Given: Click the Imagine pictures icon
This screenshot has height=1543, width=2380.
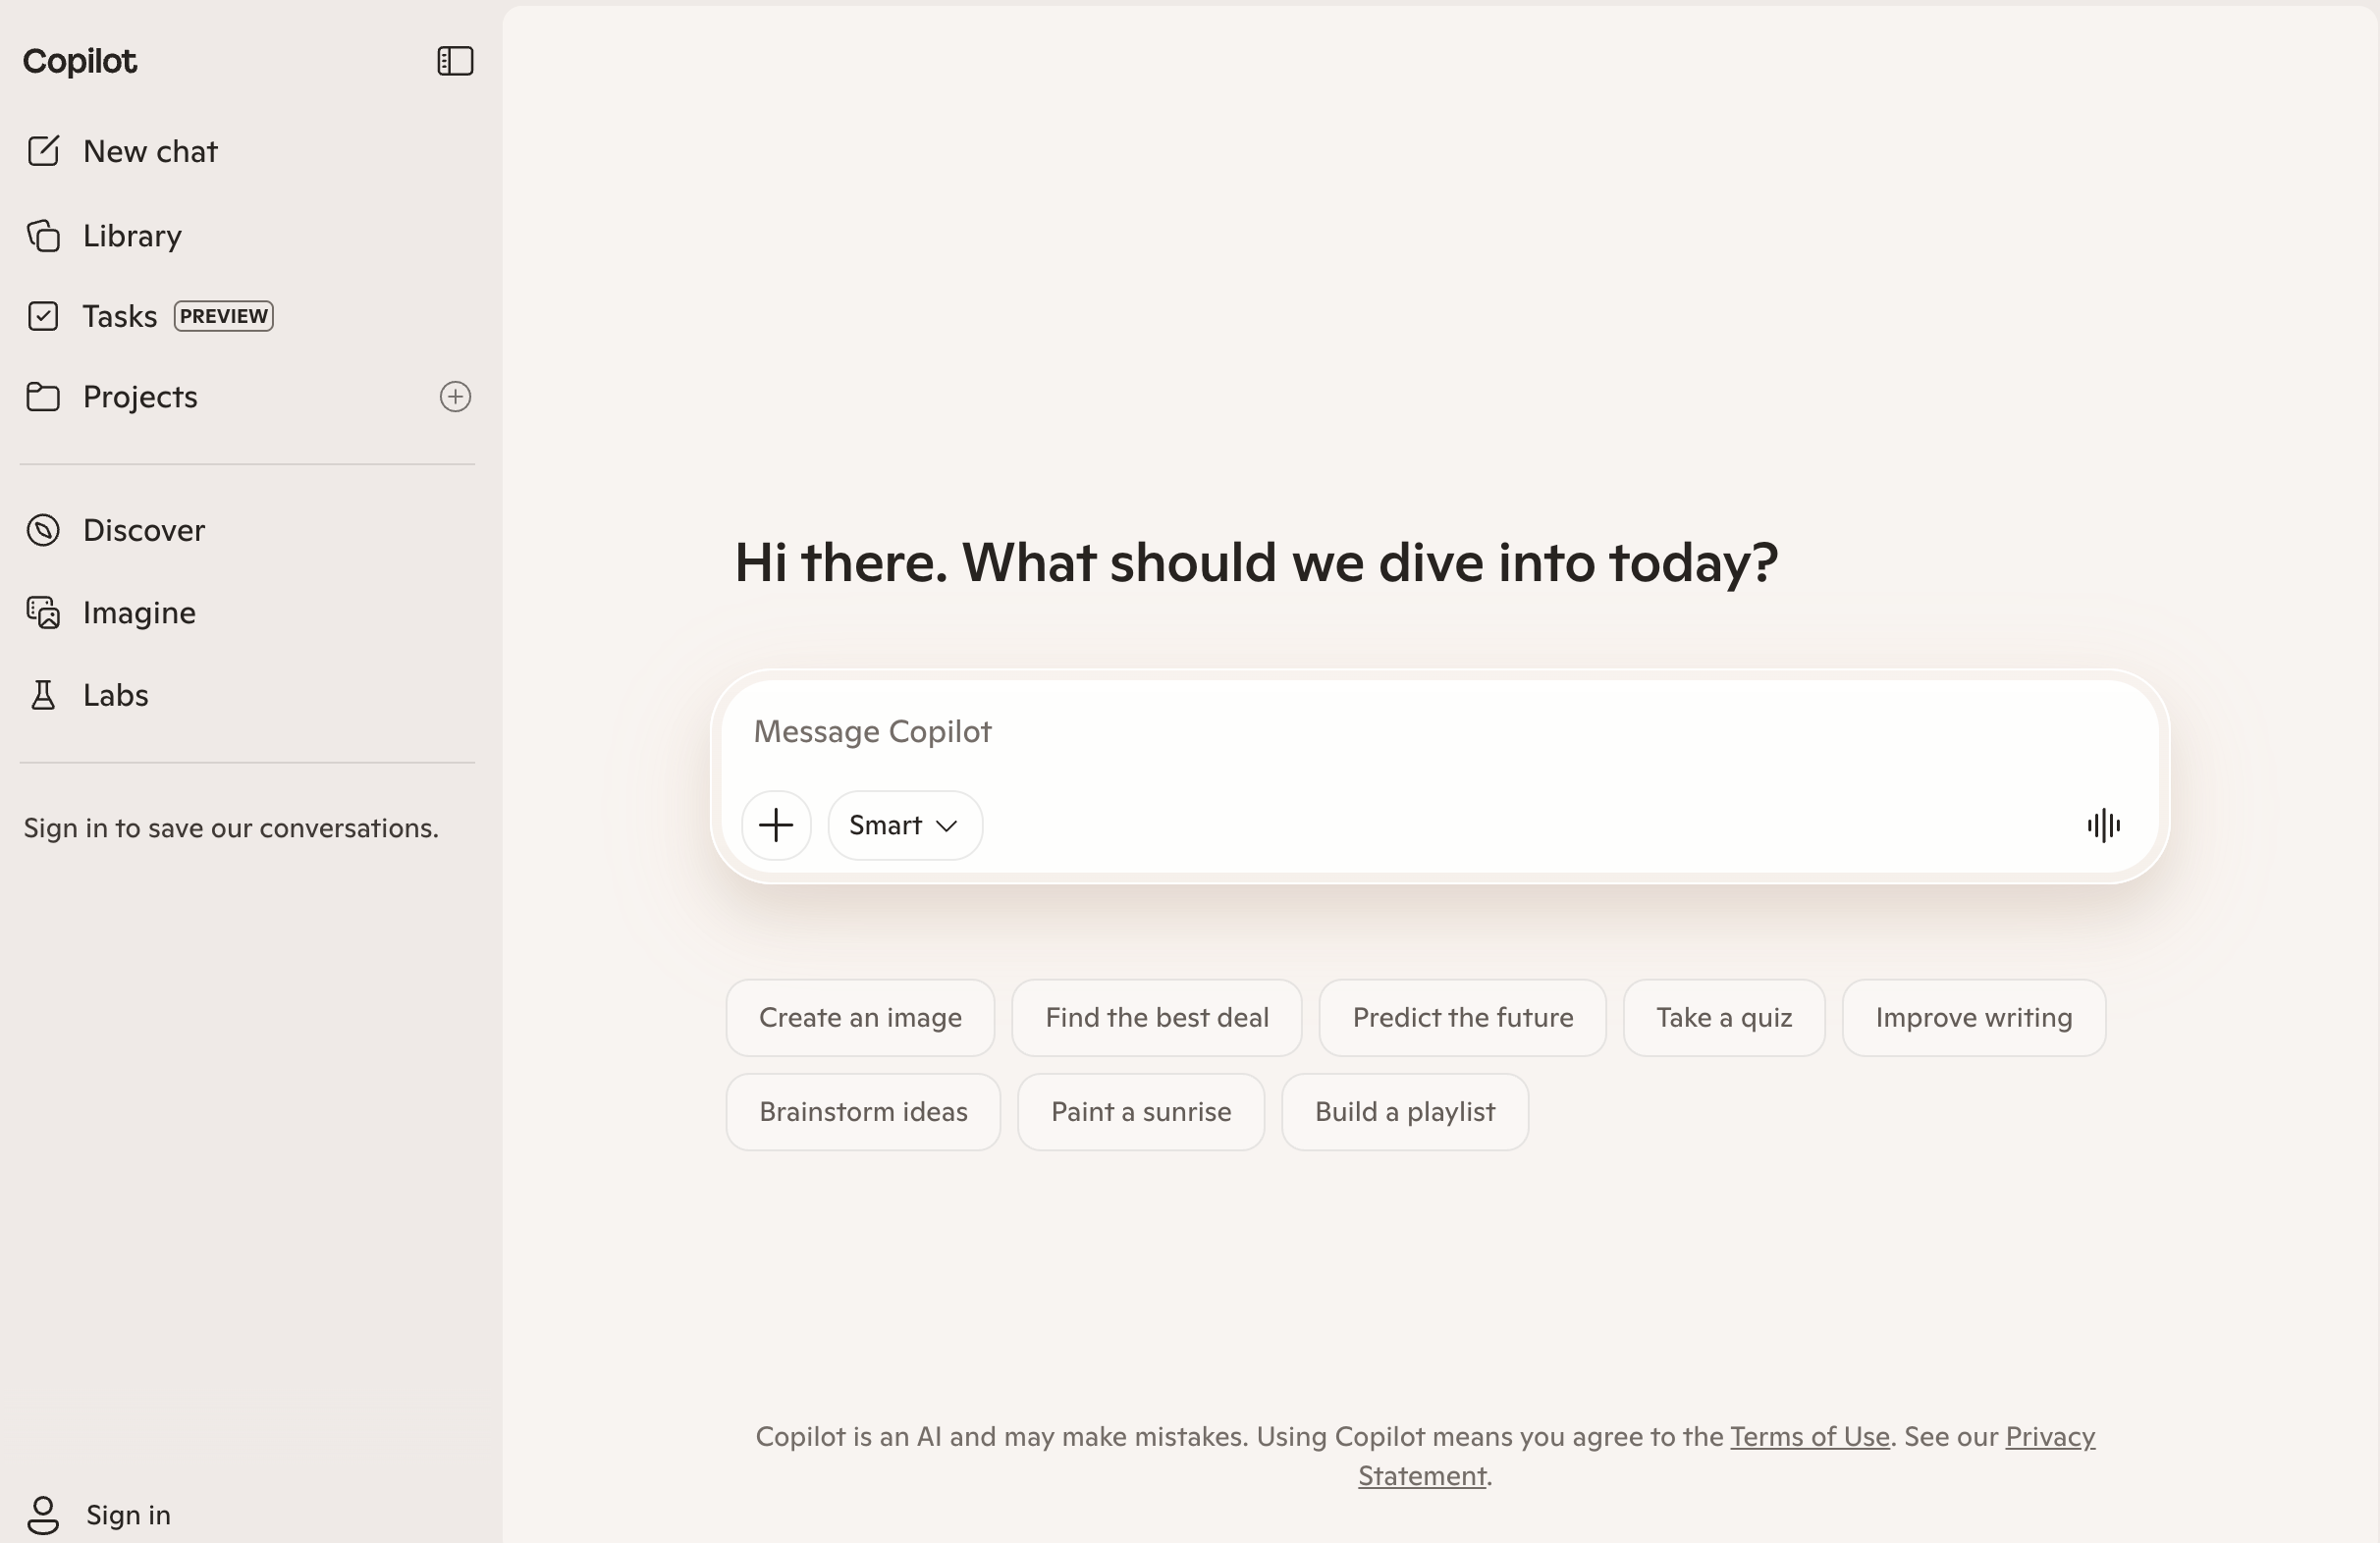Looking at the screenshot, I should click(43, 612).
